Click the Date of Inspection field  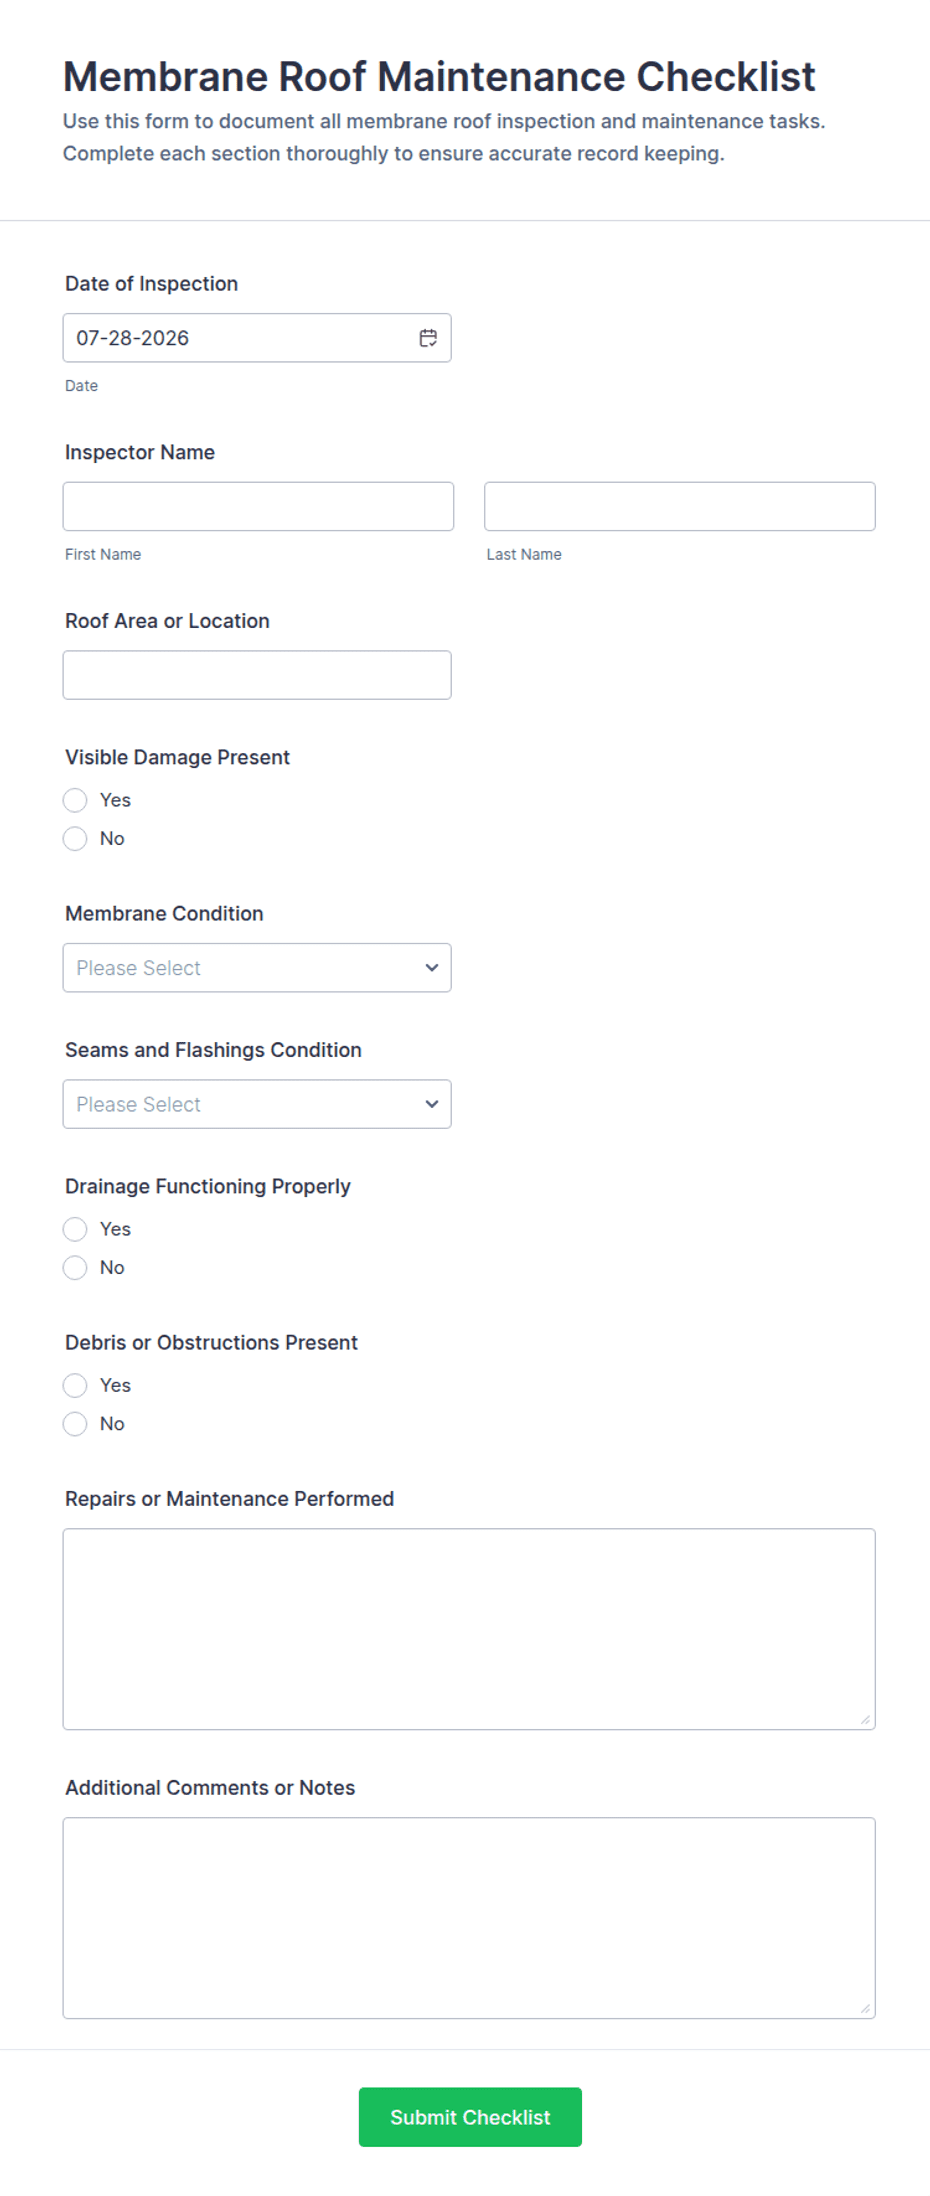point(257,338)
